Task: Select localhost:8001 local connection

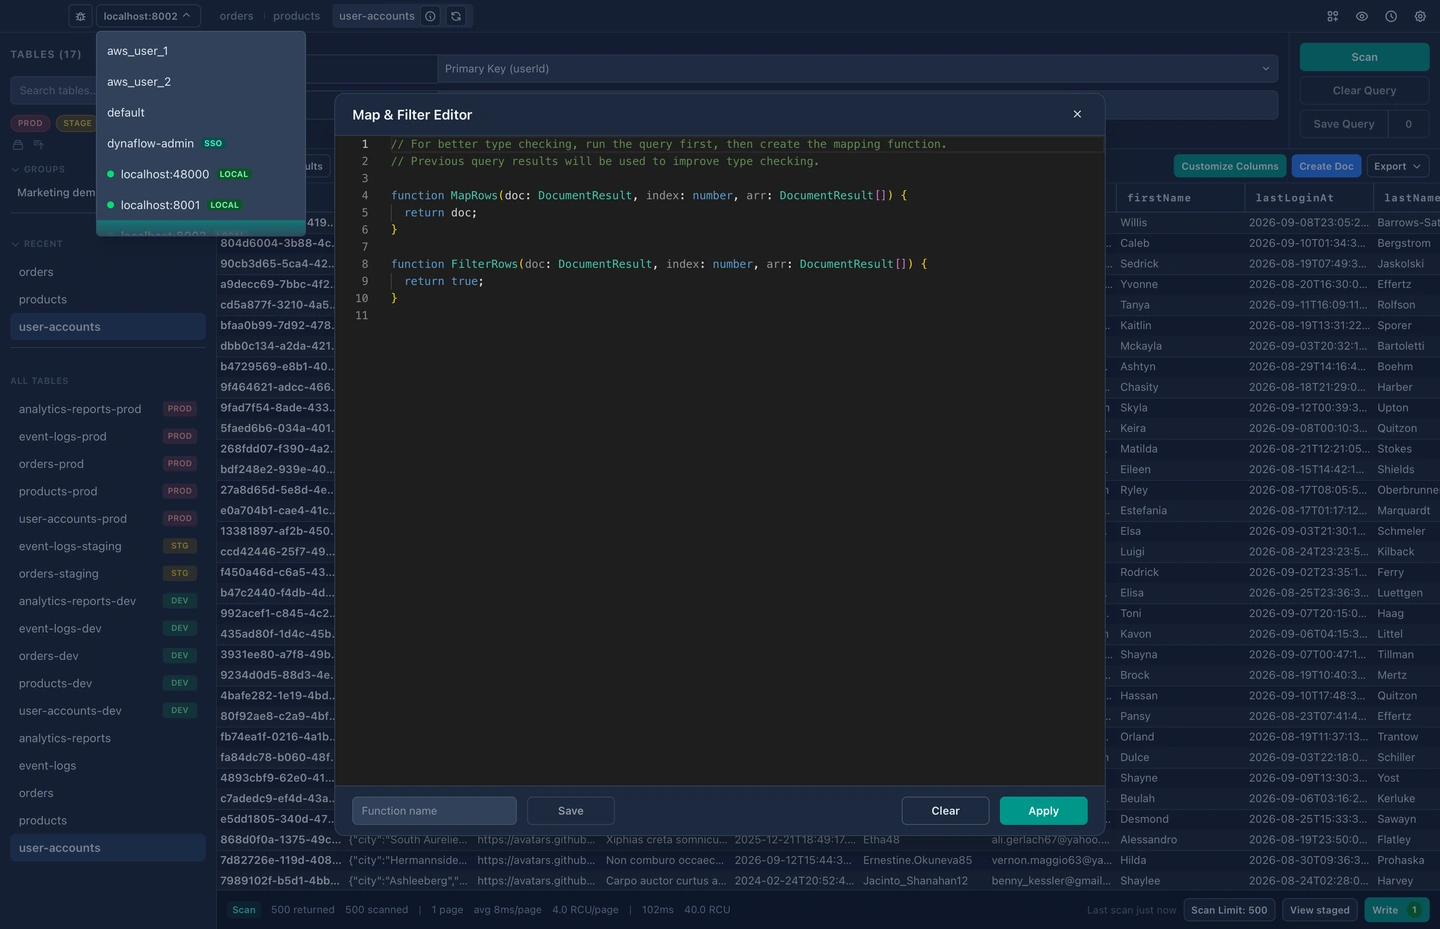Action: (x=200, y=205)
